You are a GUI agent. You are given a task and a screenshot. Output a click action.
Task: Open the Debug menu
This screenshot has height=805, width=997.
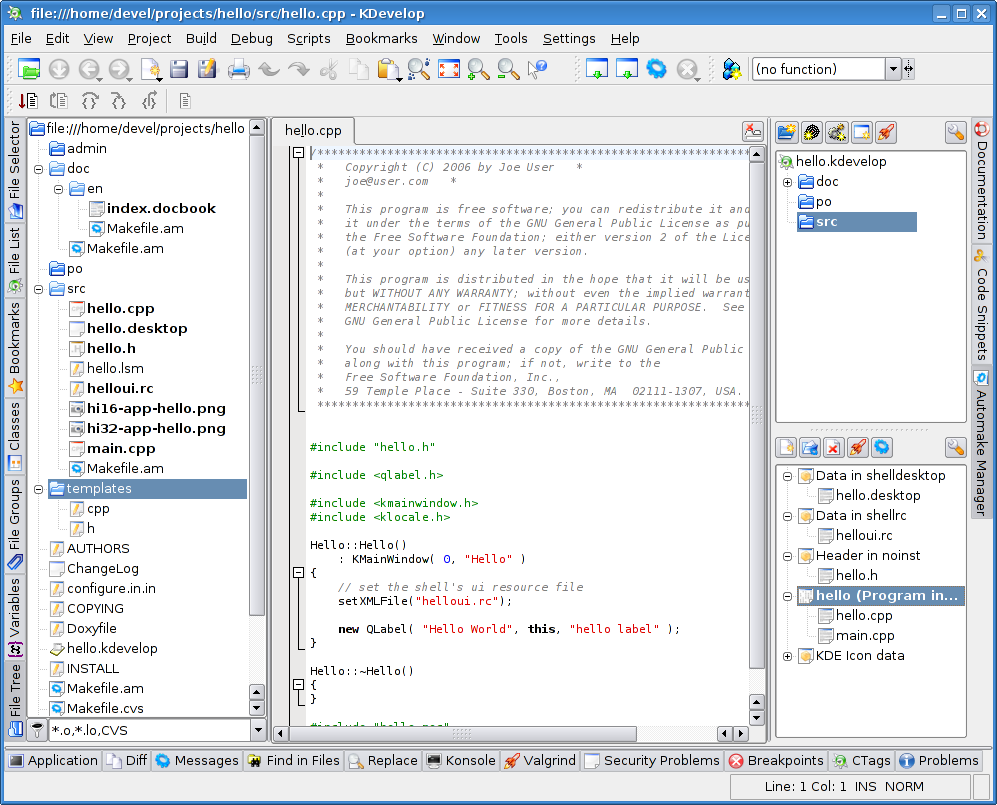(251, 38)
